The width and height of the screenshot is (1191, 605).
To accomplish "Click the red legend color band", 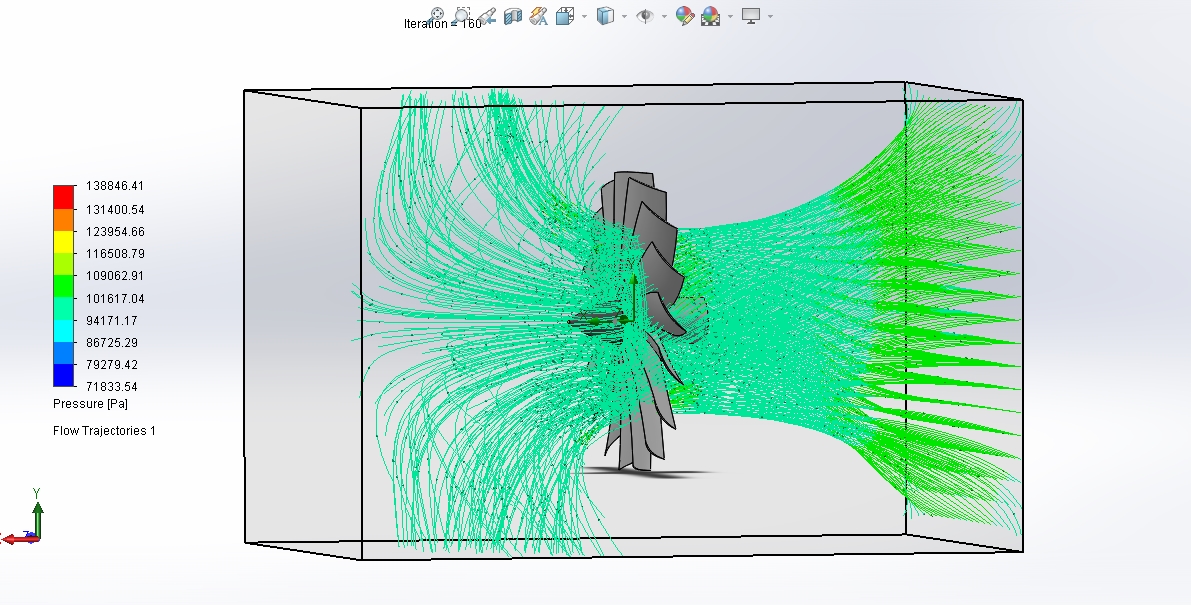I will pyautogui.click(x=64, y=197).
